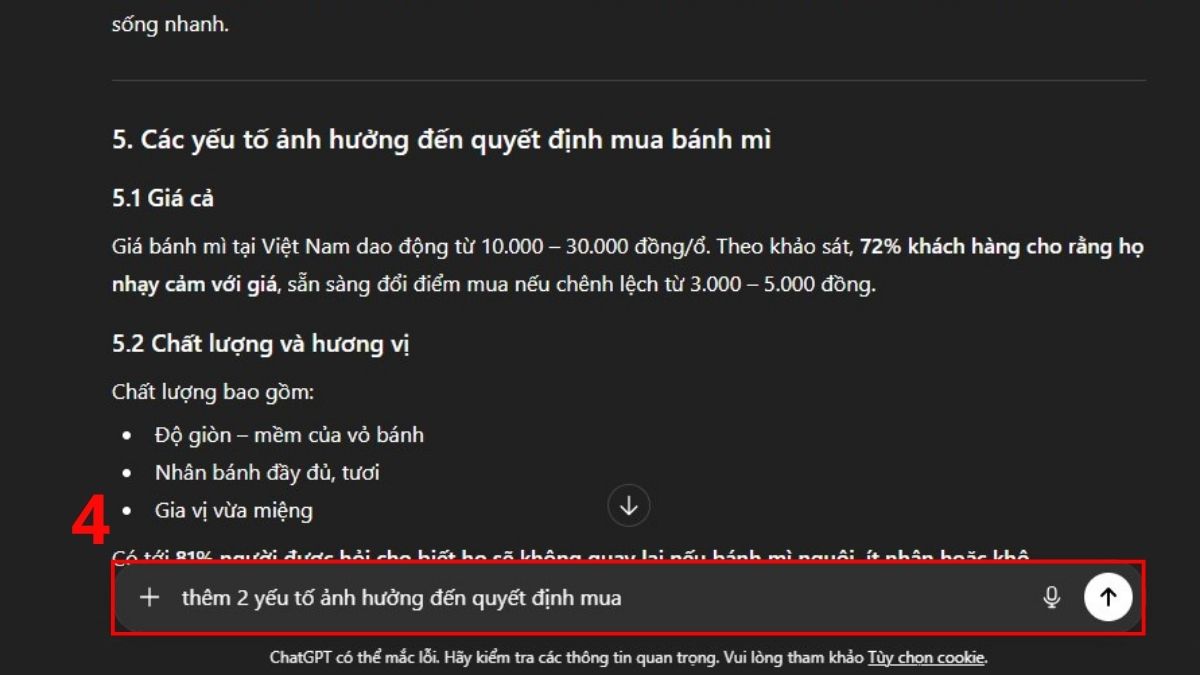Click the text "sống nhanh." at top

click(170, 24)
